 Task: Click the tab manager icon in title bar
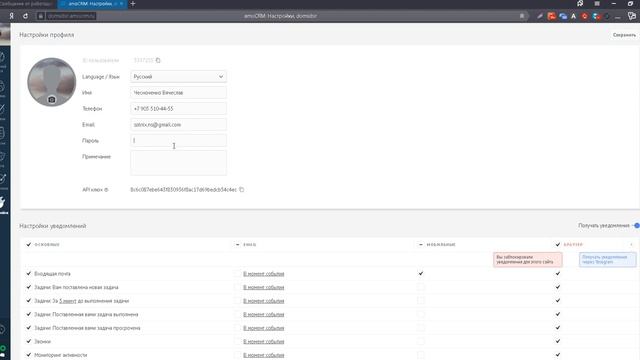(580, 4)
